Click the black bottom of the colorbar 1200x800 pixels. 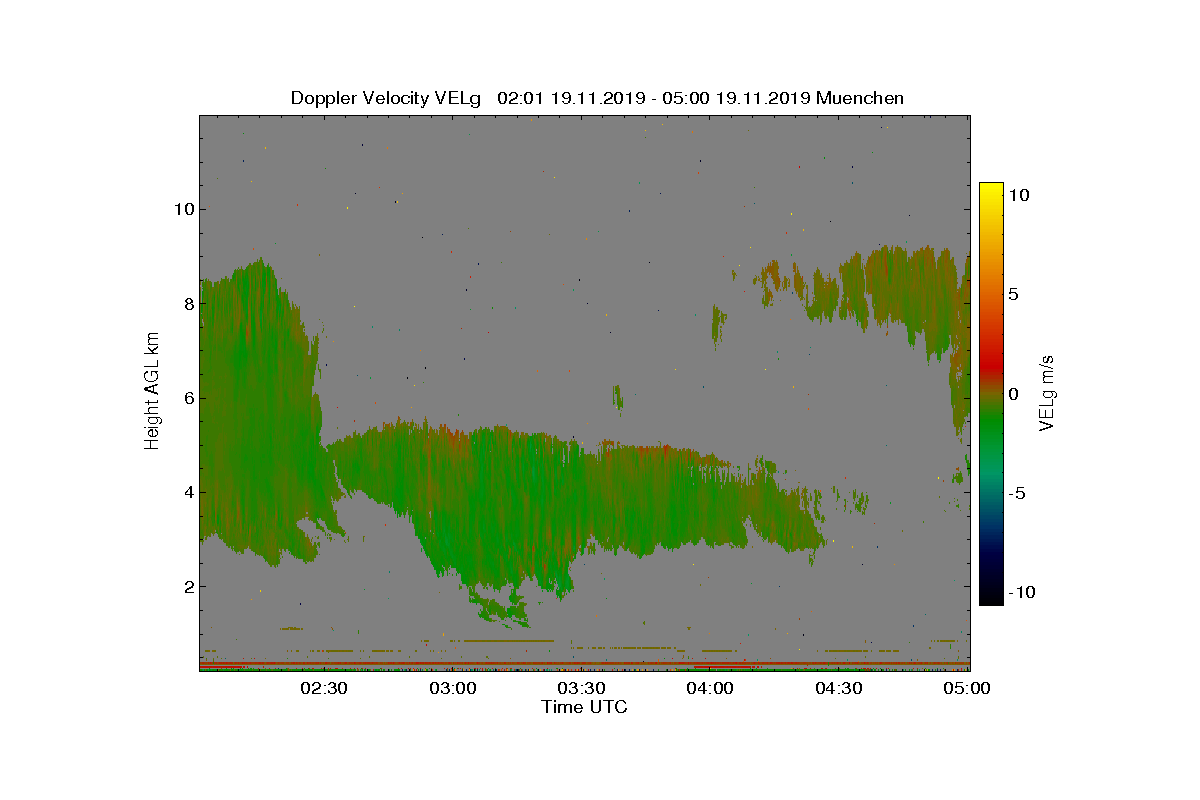point(991,597)
